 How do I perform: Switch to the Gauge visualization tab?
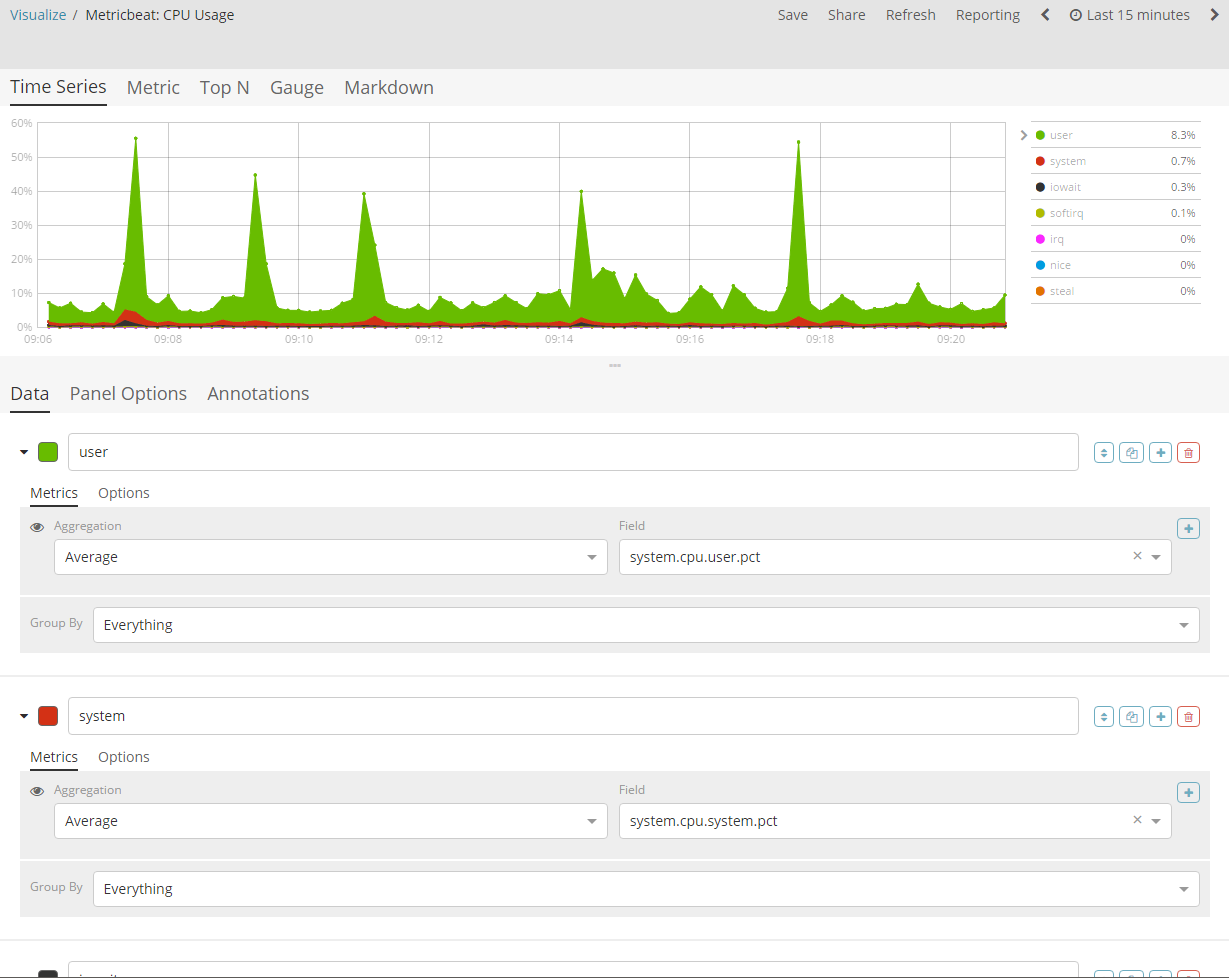click(296, 87)
